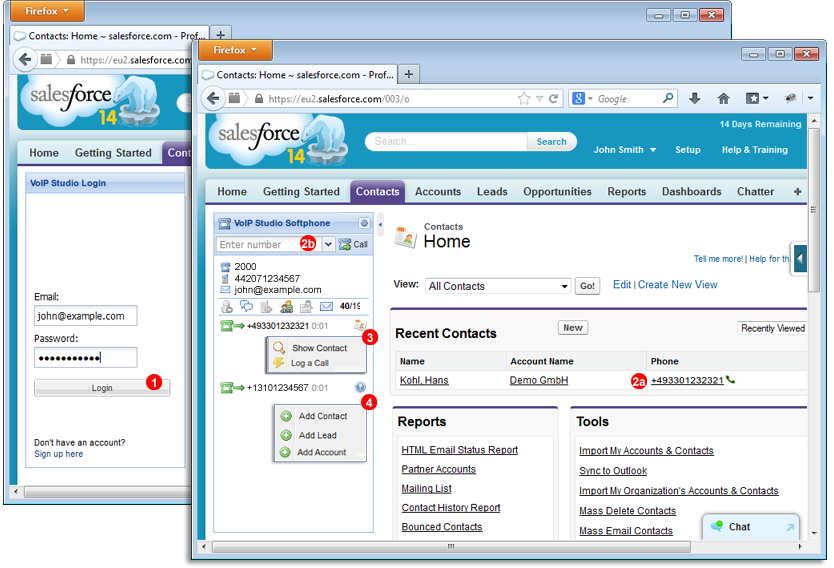Viewport: 834px width, 568px height.
Task: Collapse the softphone sidebar with the arrow
Action: [380, 224]
